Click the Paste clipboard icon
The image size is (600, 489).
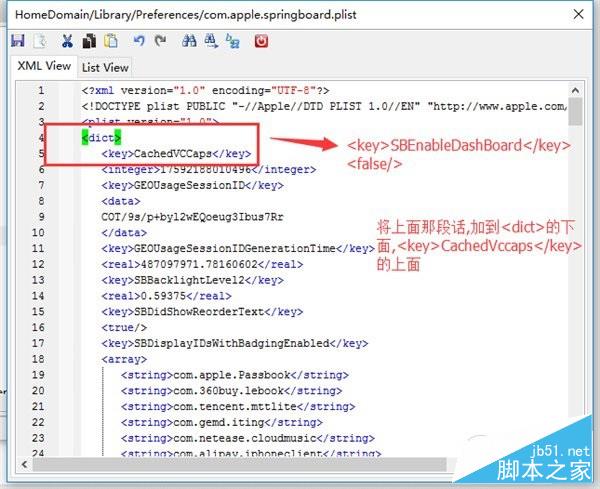coord(111,41)
